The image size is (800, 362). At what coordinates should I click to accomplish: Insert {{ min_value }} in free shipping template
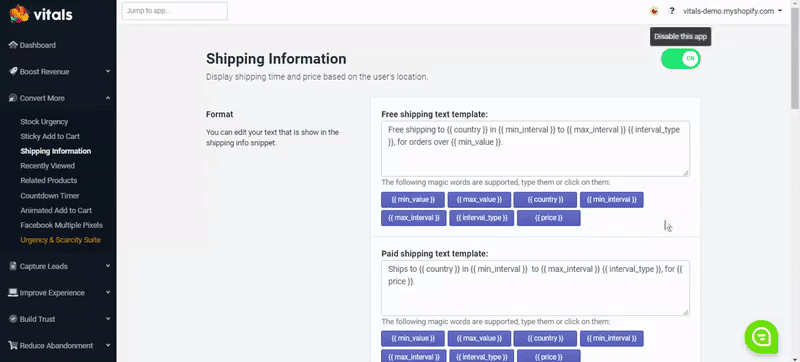coord(413,200)
